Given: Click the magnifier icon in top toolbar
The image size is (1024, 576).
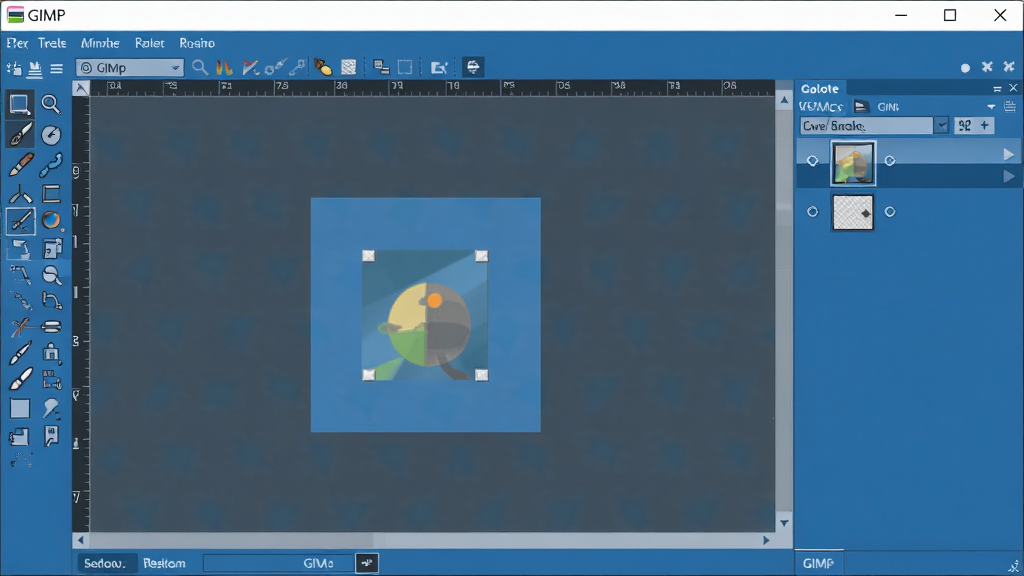Looking at the screenshot, I should point(200,67).
